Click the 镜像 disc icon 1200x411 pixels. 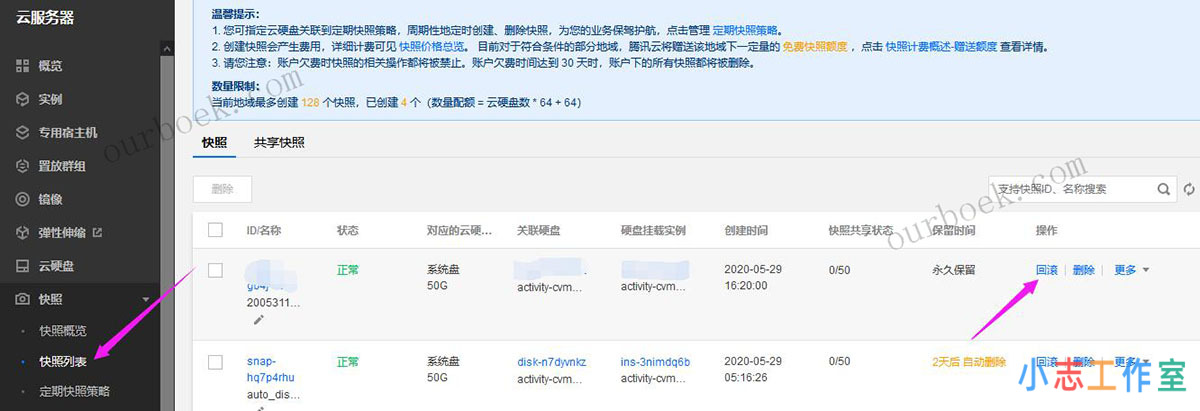point(22,199)
